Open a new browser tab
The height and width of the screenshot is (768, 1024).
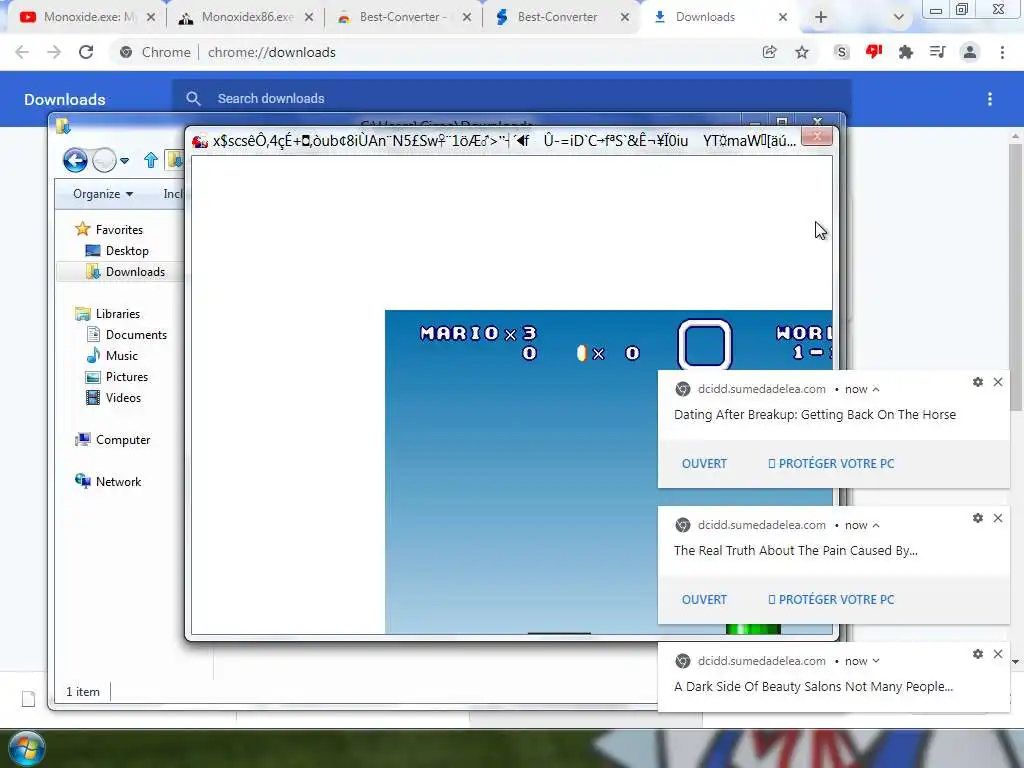point(821,18)
